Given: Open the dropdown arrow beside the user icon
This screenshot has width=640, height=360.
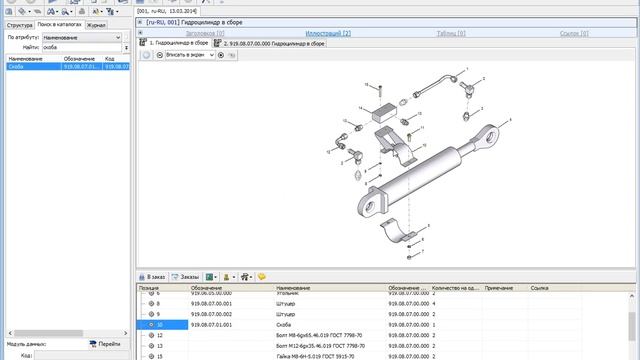Looking at the screenshot, I should [x=233, y=277].
